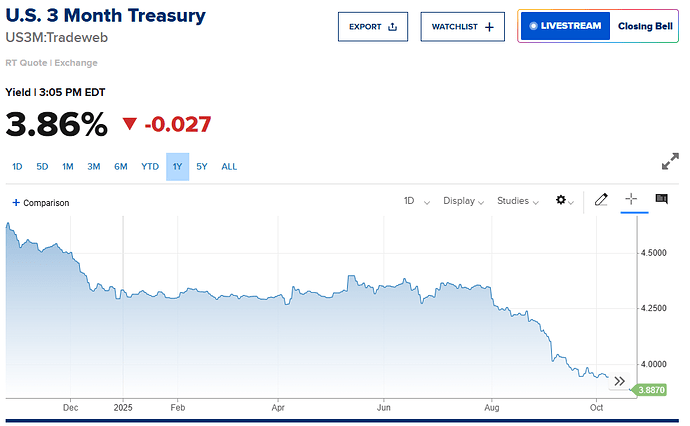This screenshot has height=426, width=690.
Task: Click the plus icon to add Comparison
Action: click(x=16, y=203)
